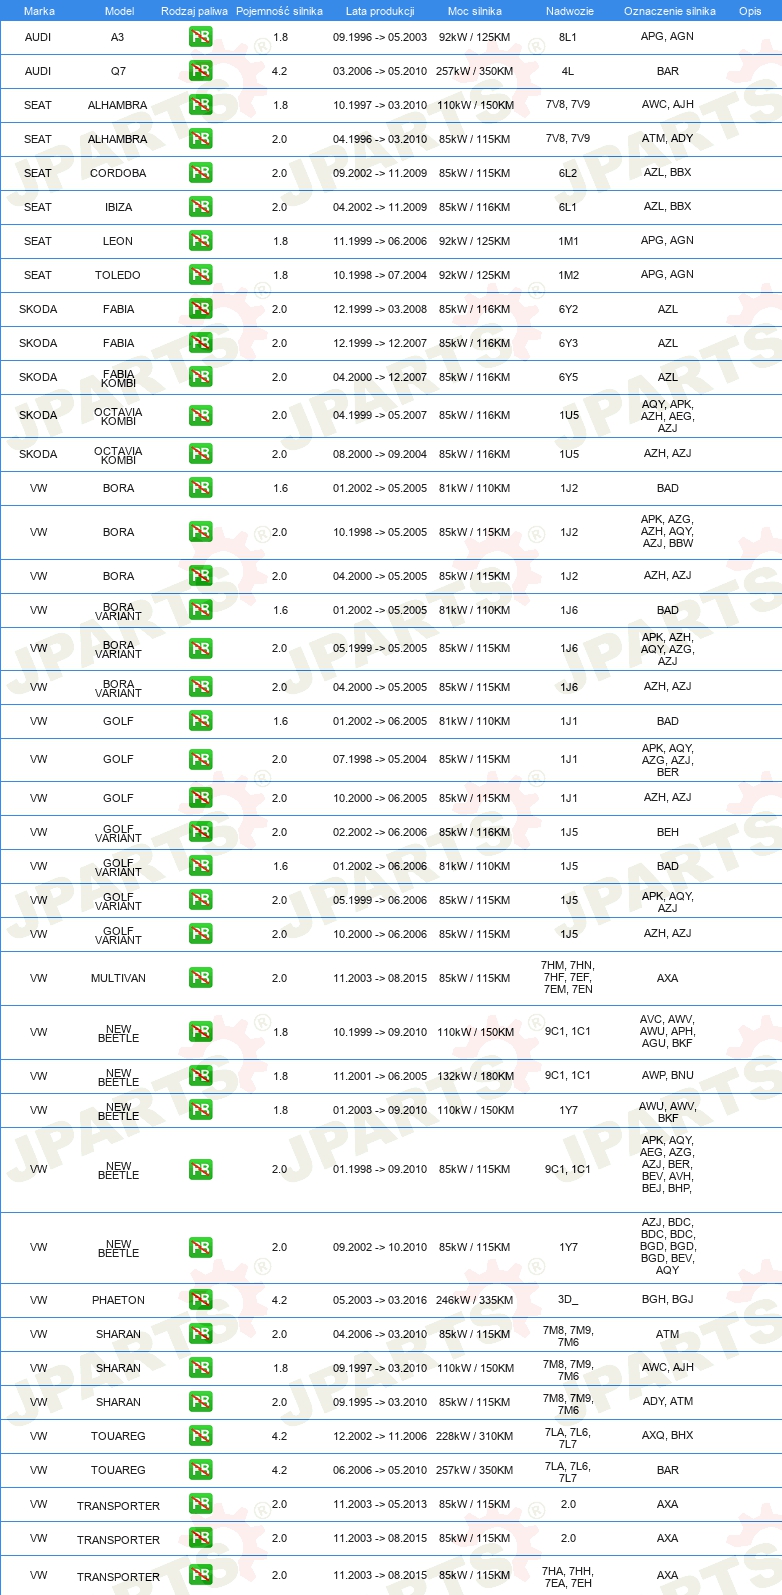This screenshot has width=782, height=1595.
Task: Click the Q7 model cell
Action: [x=118, y=71]
